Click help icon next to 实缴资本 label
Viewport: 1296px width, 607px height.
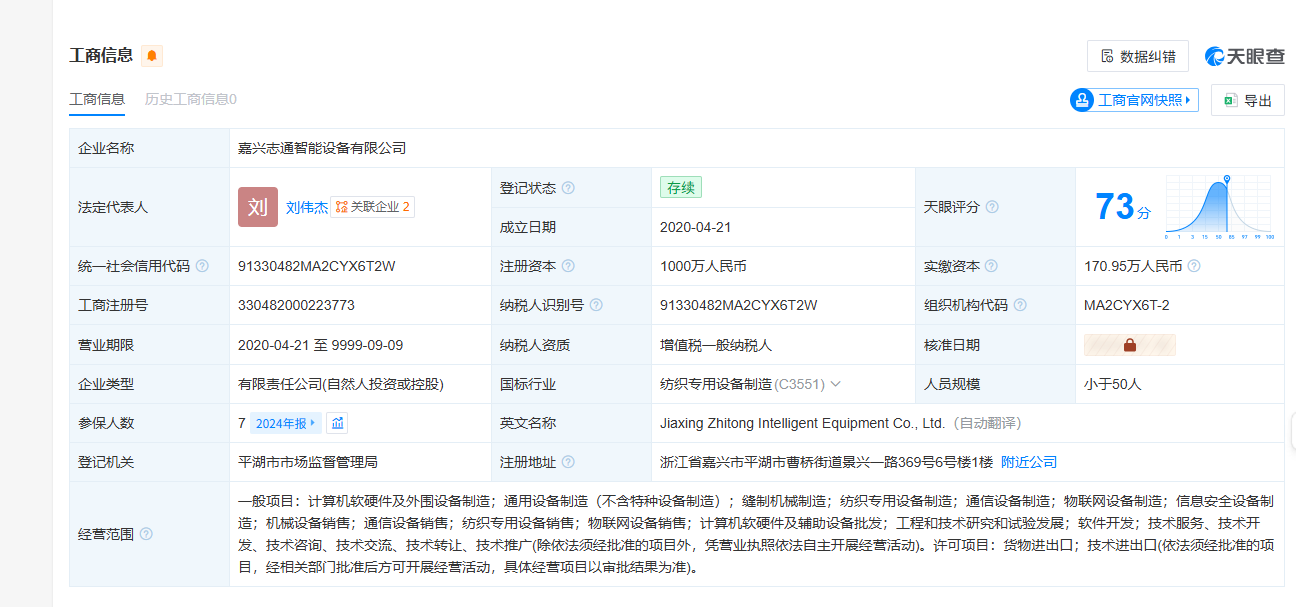pyautogui.click(x=991, y=266)
